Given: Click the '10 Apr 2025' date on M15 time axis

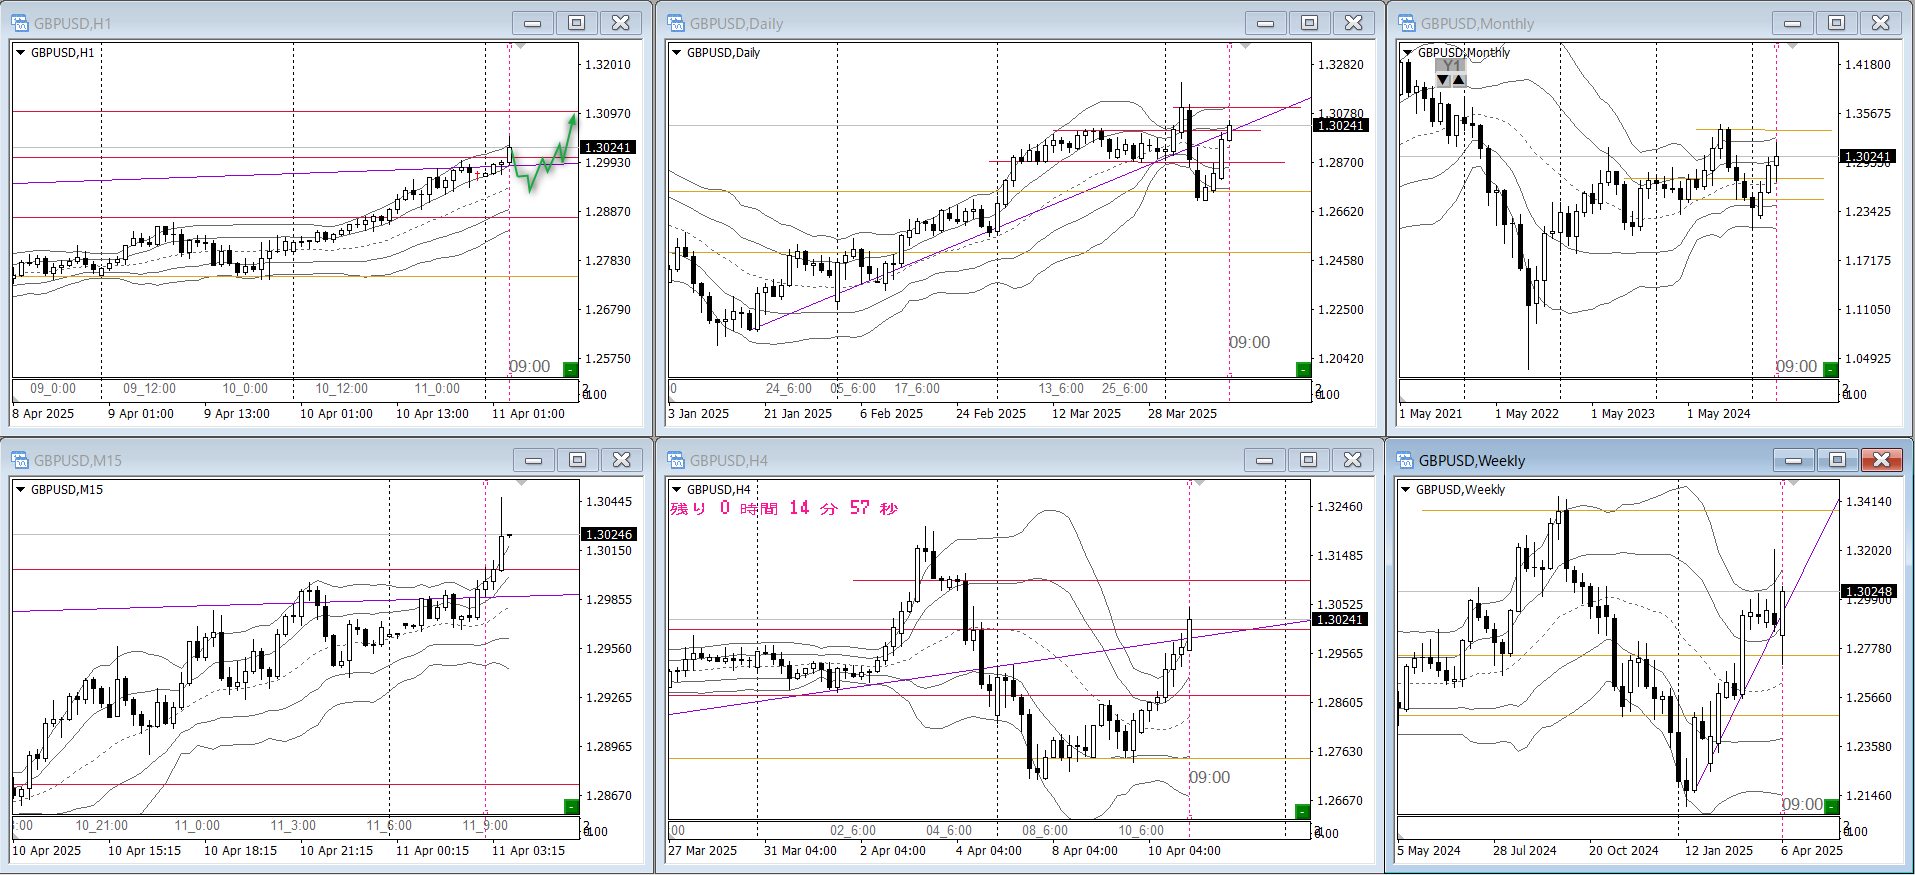Looking at the screenshot, I should [x=47, y=851].
